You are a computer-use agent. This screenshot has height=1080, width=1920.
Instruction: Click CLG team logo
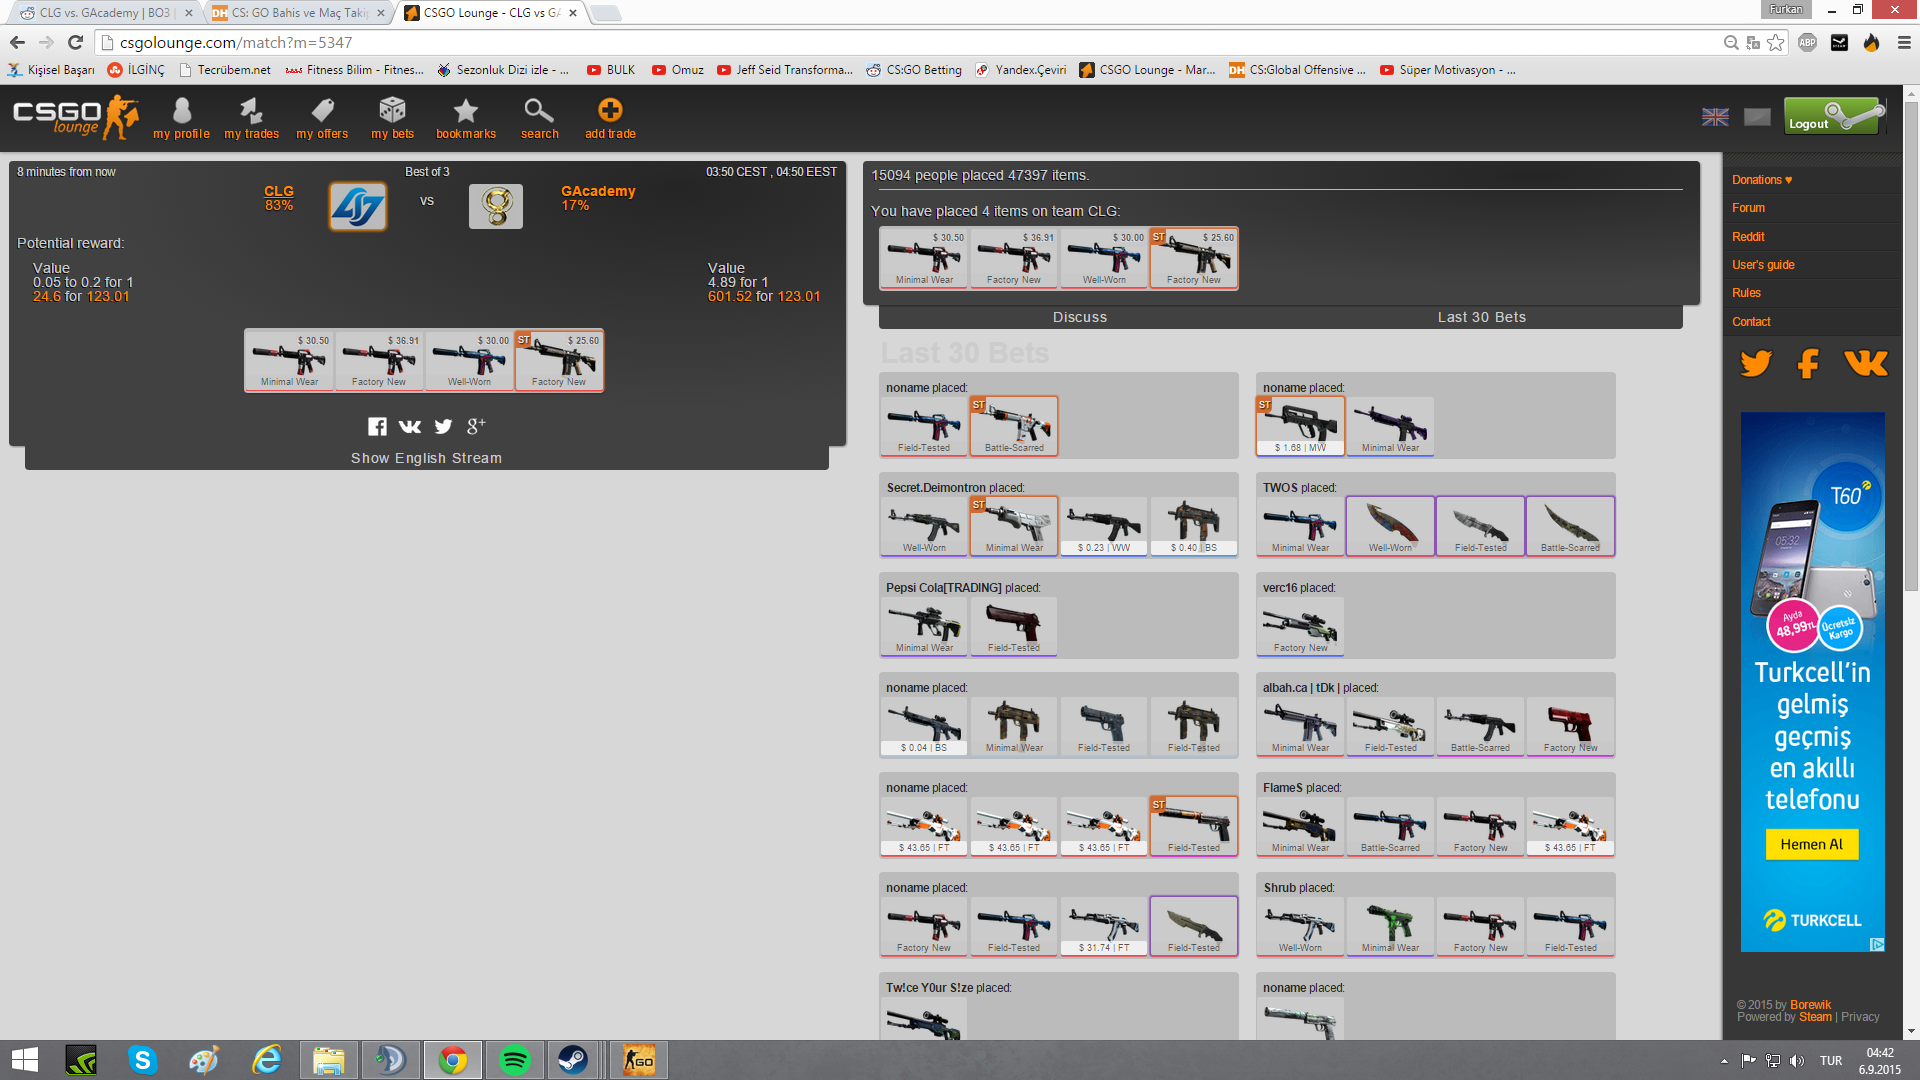pos(358,206)
